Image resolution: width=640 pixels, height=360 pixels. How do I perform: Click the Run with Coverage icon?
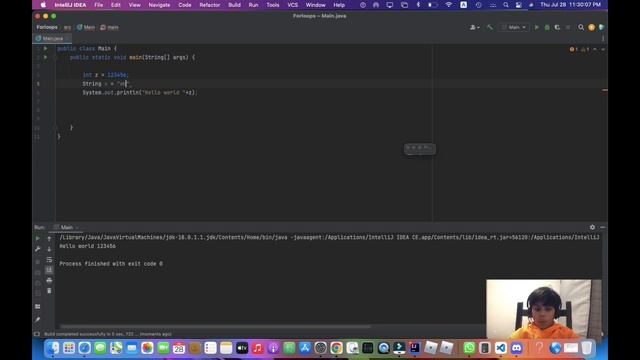pyautogui.click(x=557, y=27)
